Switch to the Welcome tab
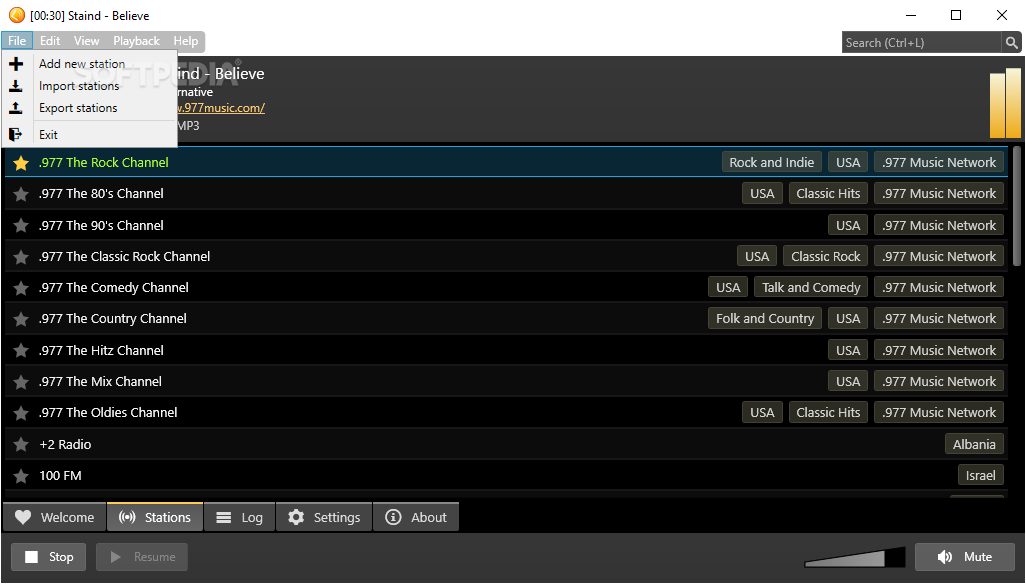 coord(54,517)
